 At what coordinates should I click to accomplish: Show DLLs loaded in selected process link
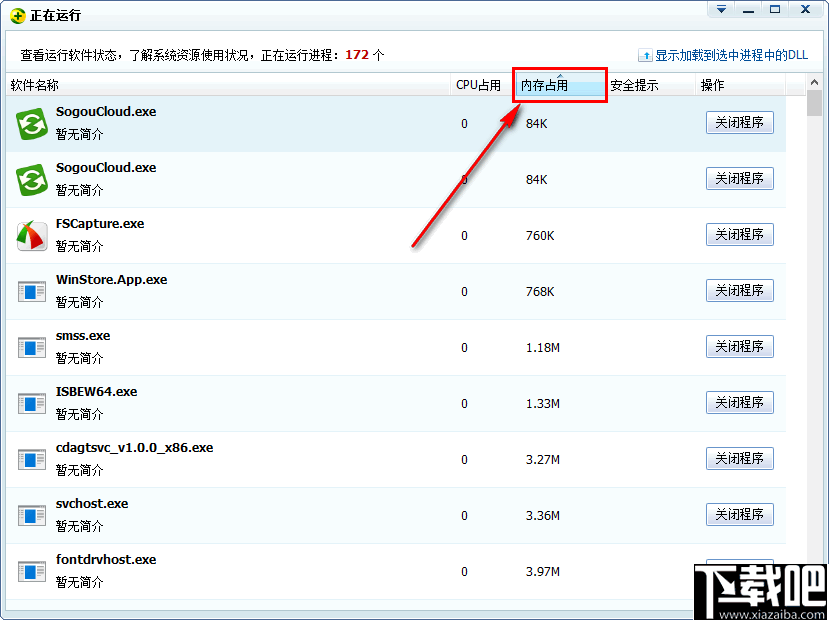(724, 55)
